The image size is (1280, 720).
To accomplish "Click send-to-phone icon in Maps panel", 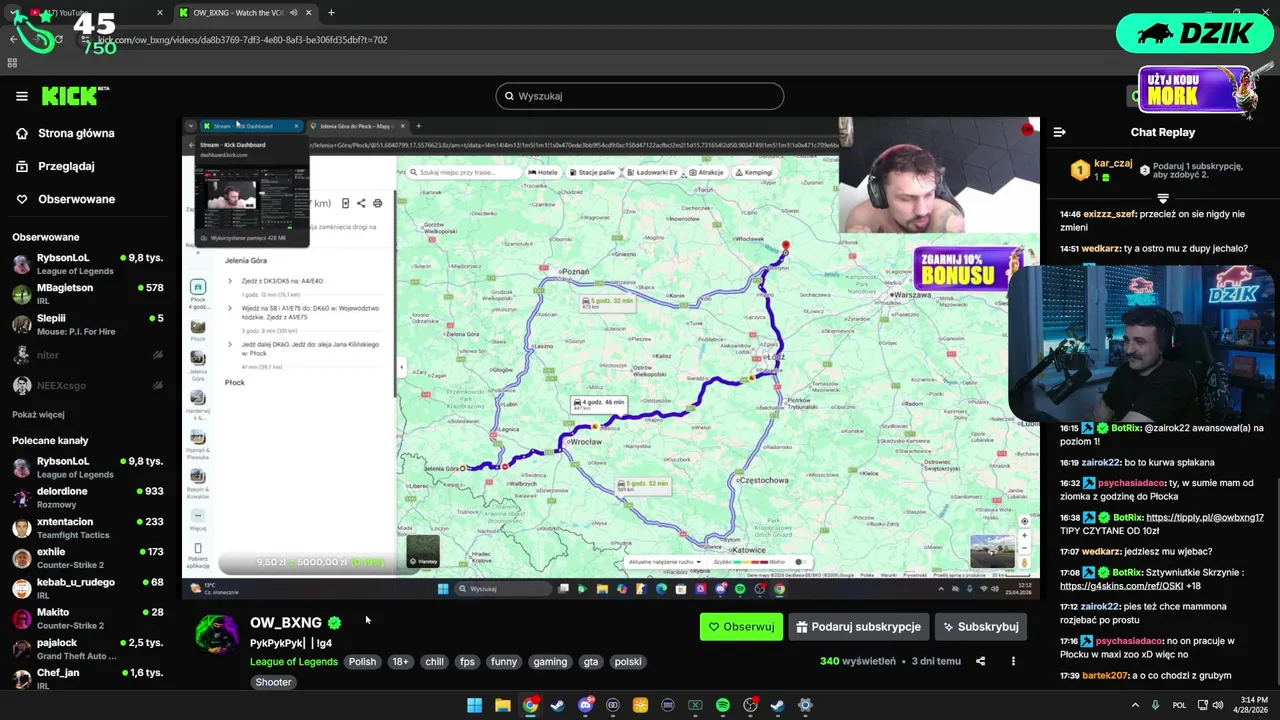I will point(345,203).
